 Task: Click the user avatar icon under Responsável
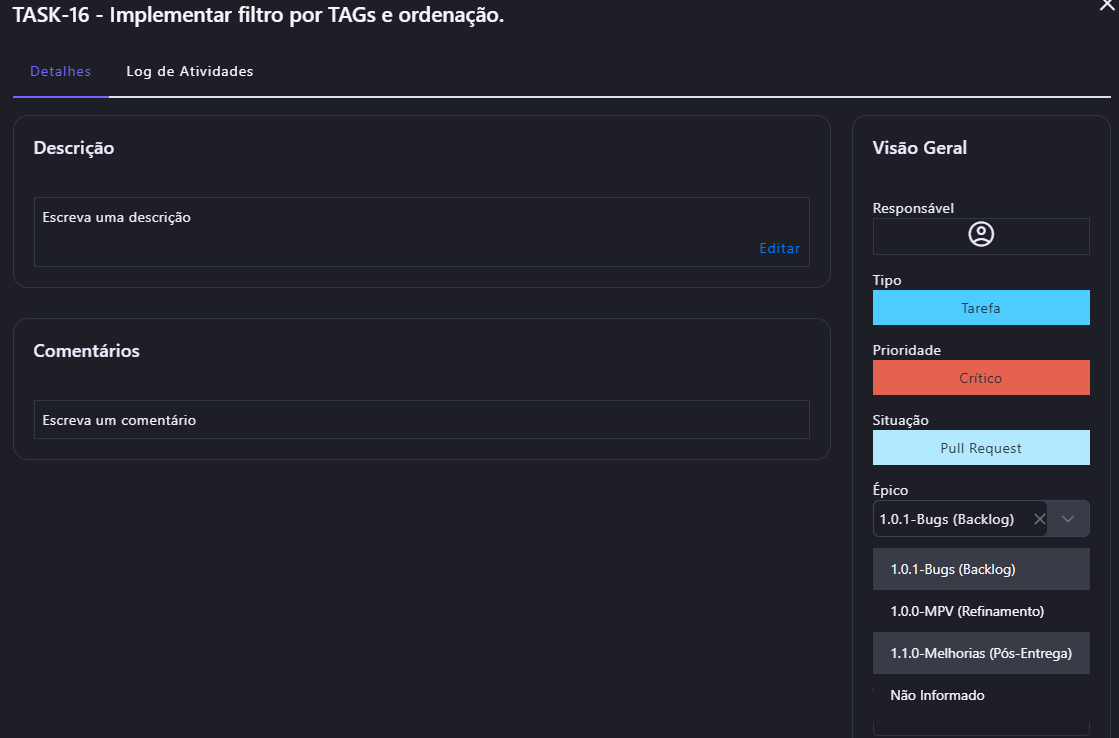click(x=981, y=235)
